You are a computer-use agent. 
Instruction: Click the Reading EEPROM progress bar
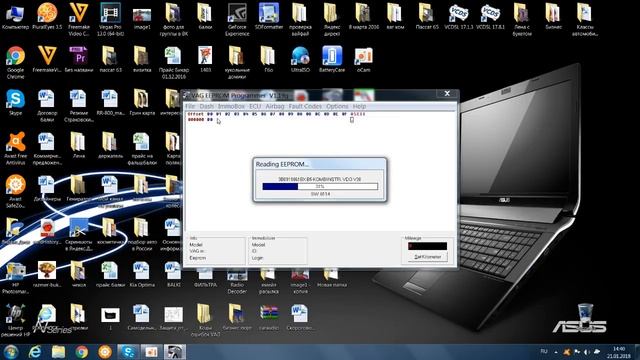pyautogui.click(x=320, y=186)
